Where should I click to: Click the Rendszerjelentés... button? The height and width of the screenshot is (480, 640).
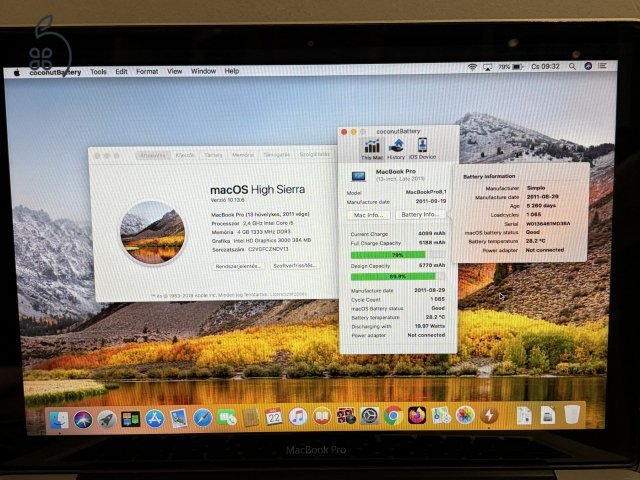tap(238, 266)
